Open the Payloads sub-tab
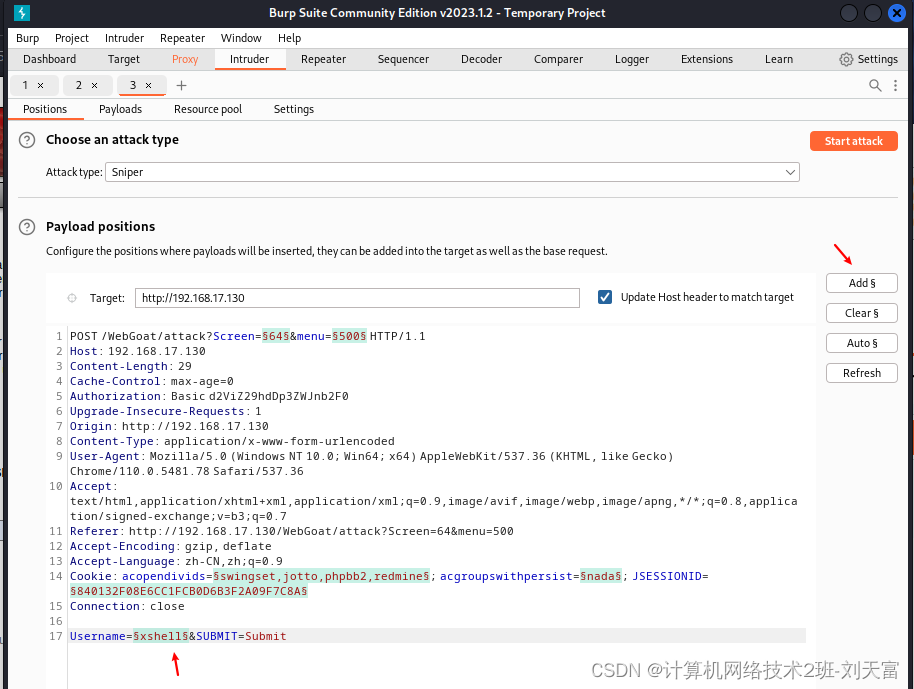 tap(120, 109)
